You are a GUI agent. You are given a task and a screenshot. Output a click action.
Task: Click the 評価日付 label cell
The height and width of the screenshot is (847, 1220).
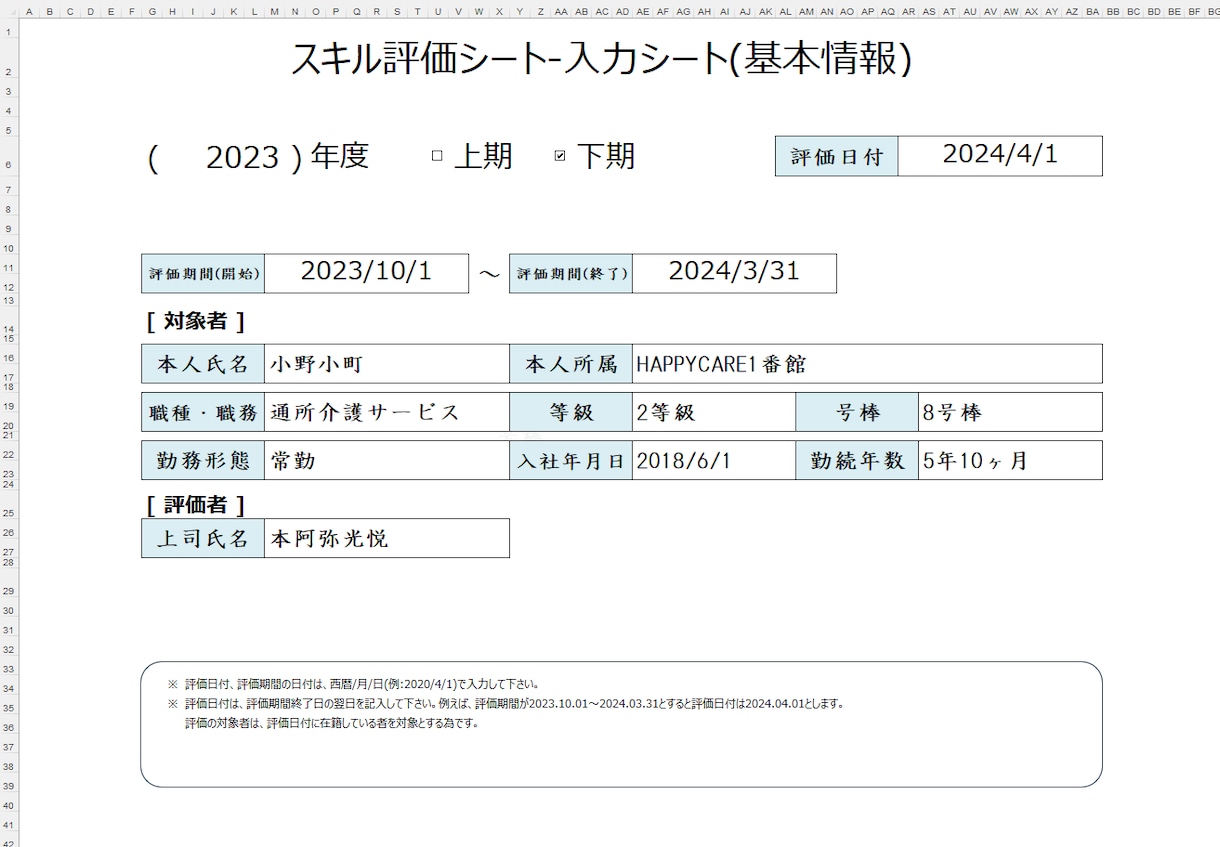click(837, 156)
